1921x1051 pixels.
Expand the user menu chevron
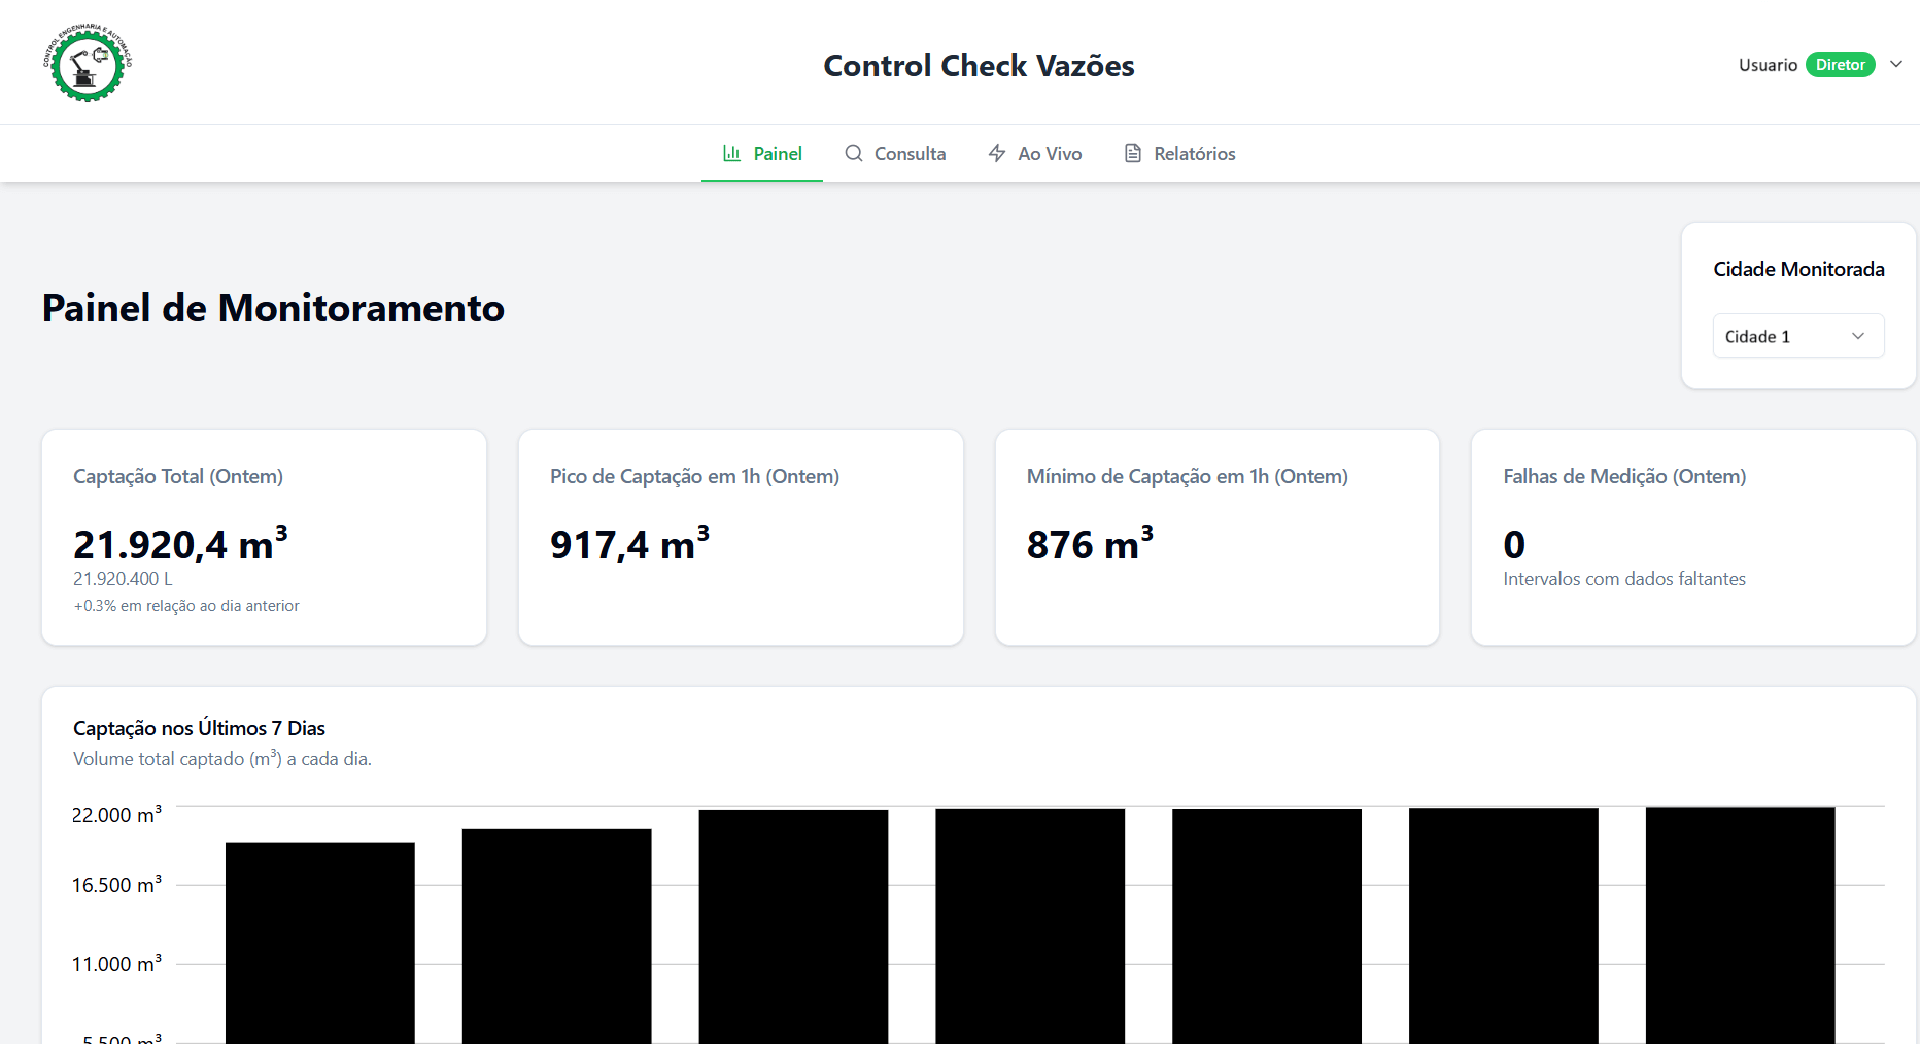pos(1896,64)
